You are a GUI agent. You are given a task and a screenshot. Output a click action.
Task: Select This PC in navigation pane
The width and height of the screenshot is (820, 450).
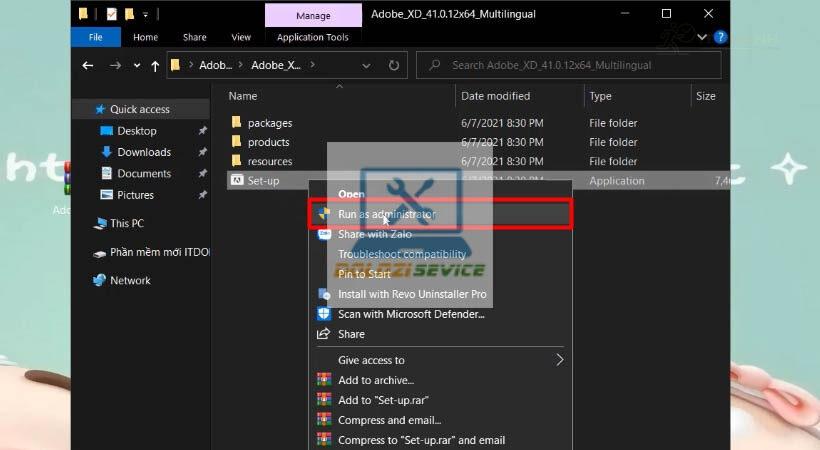(127, 223)
